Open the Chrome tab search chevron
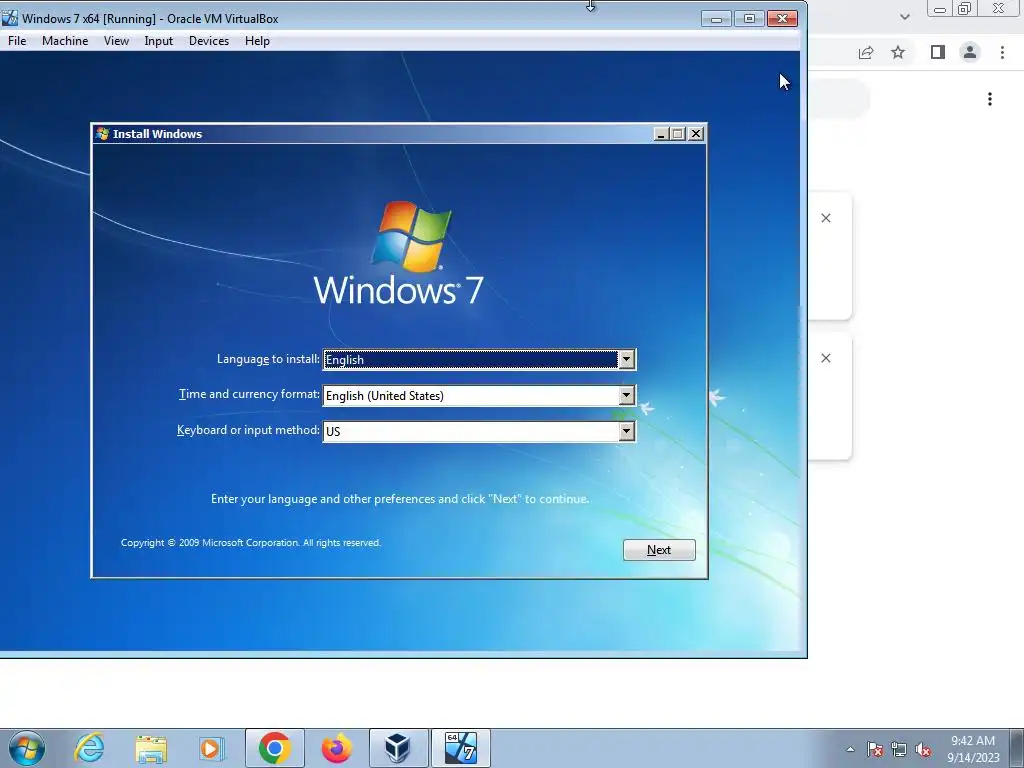Image resolution: width=1024 pixels, height=768 pixels. (904, 17)
